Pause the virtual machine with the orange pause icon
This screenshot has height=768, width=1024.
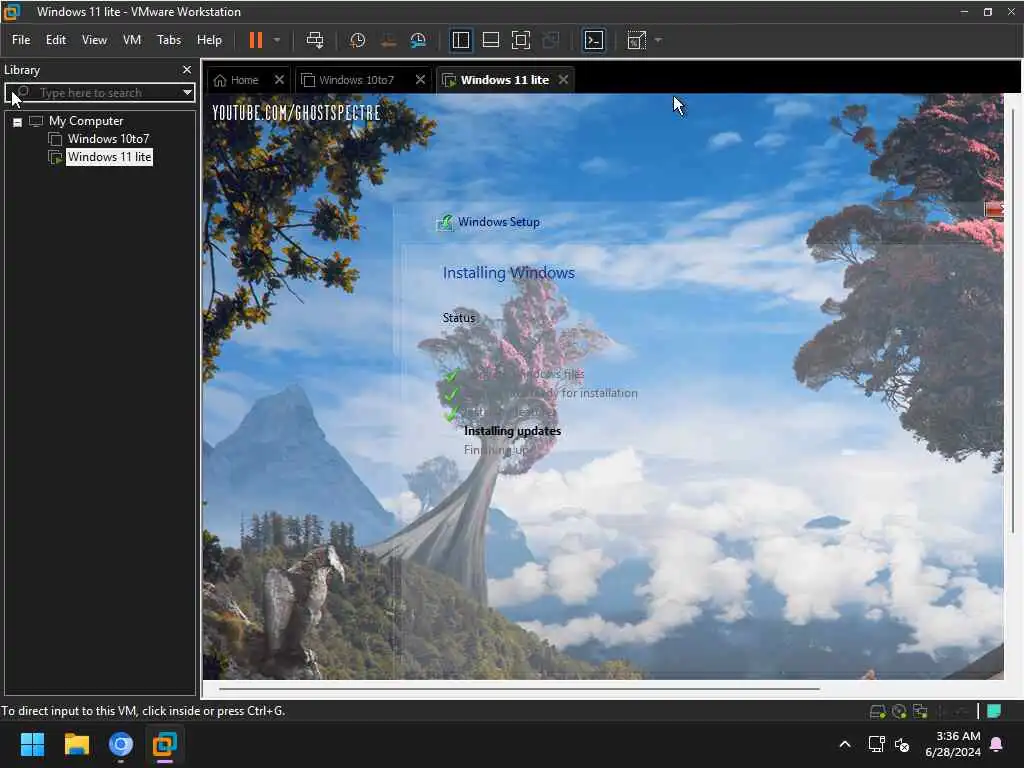click(x=255, y=40)
